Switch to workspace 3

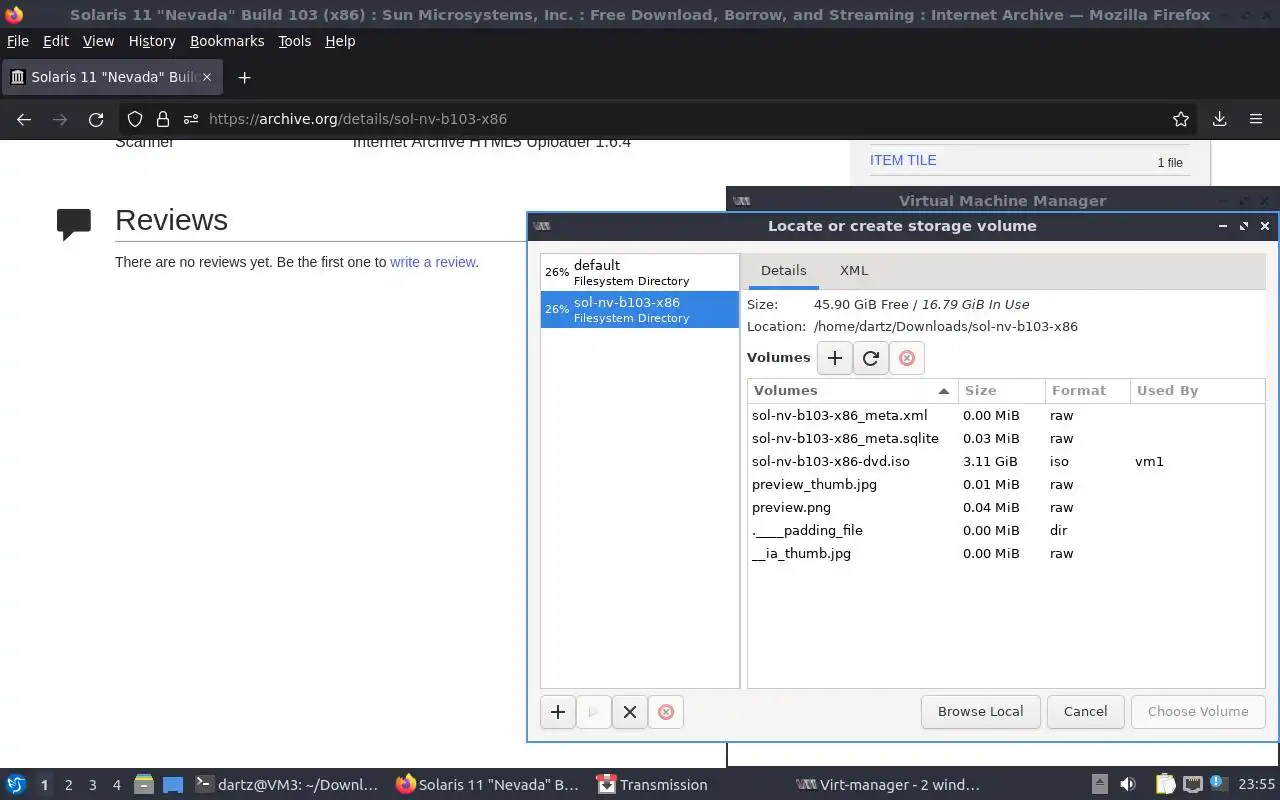(92, 785)
